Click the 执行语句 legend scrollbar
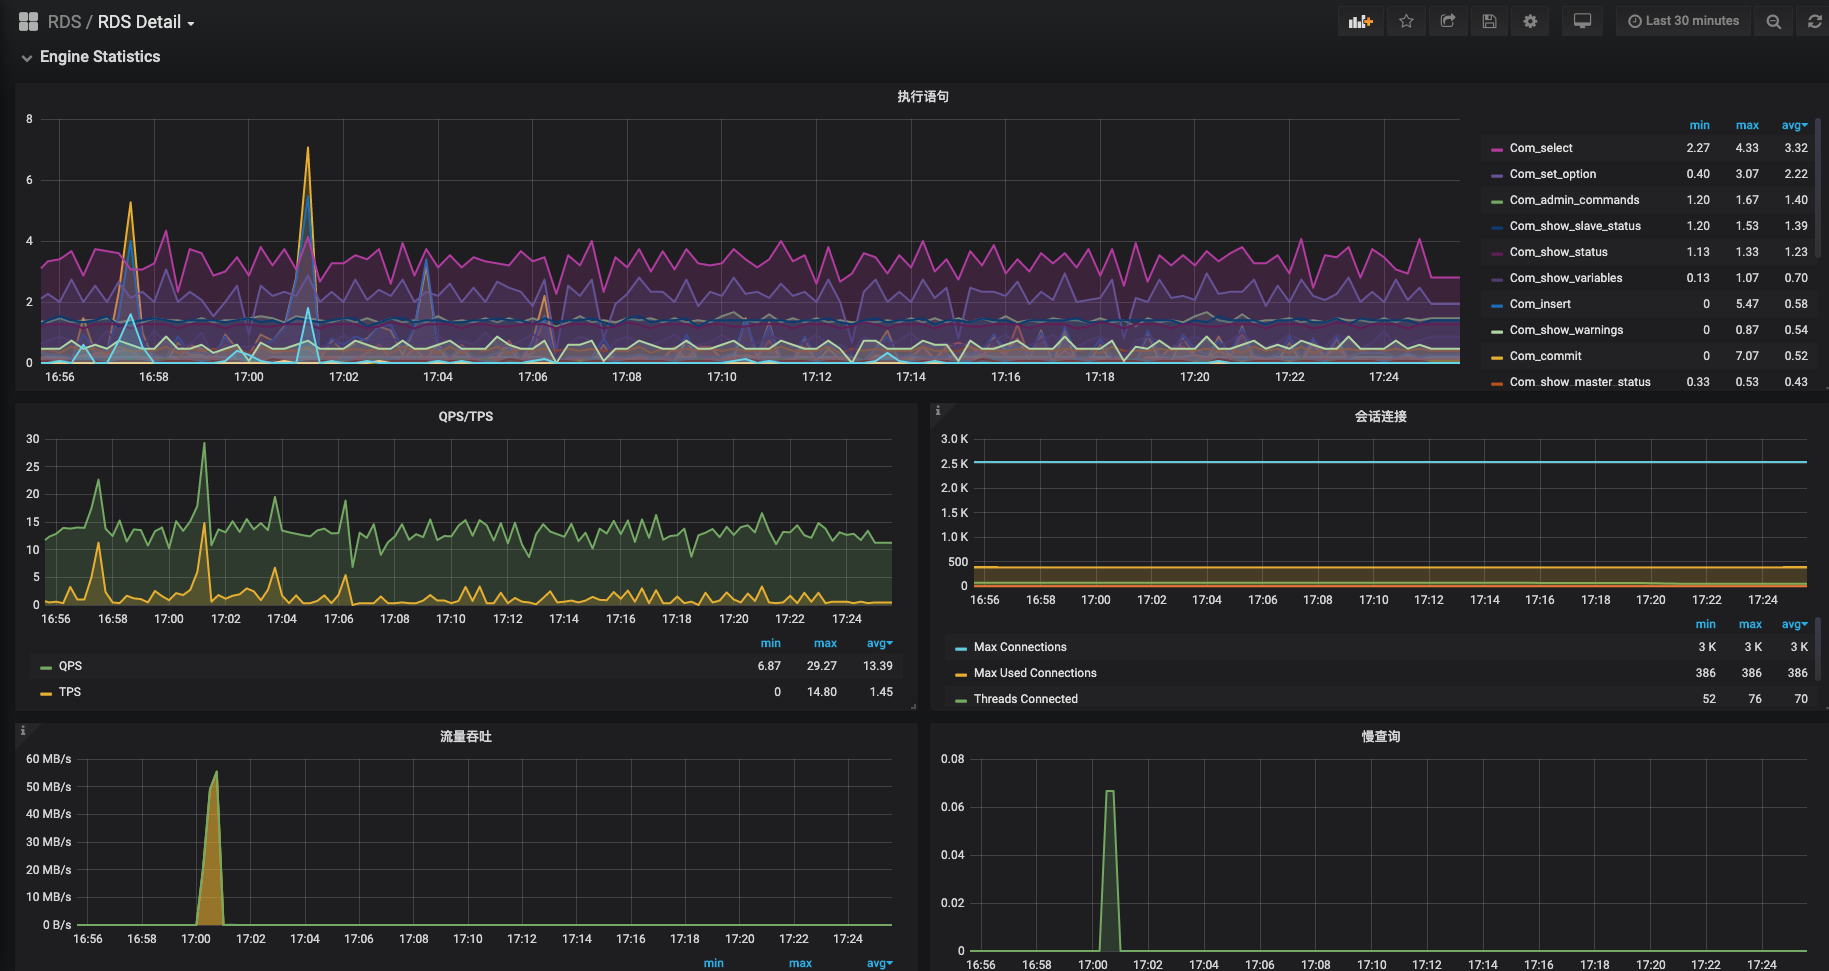The height and width of the screenshot is (971, 1829). pyautogui.click(x=1817, y=190)
